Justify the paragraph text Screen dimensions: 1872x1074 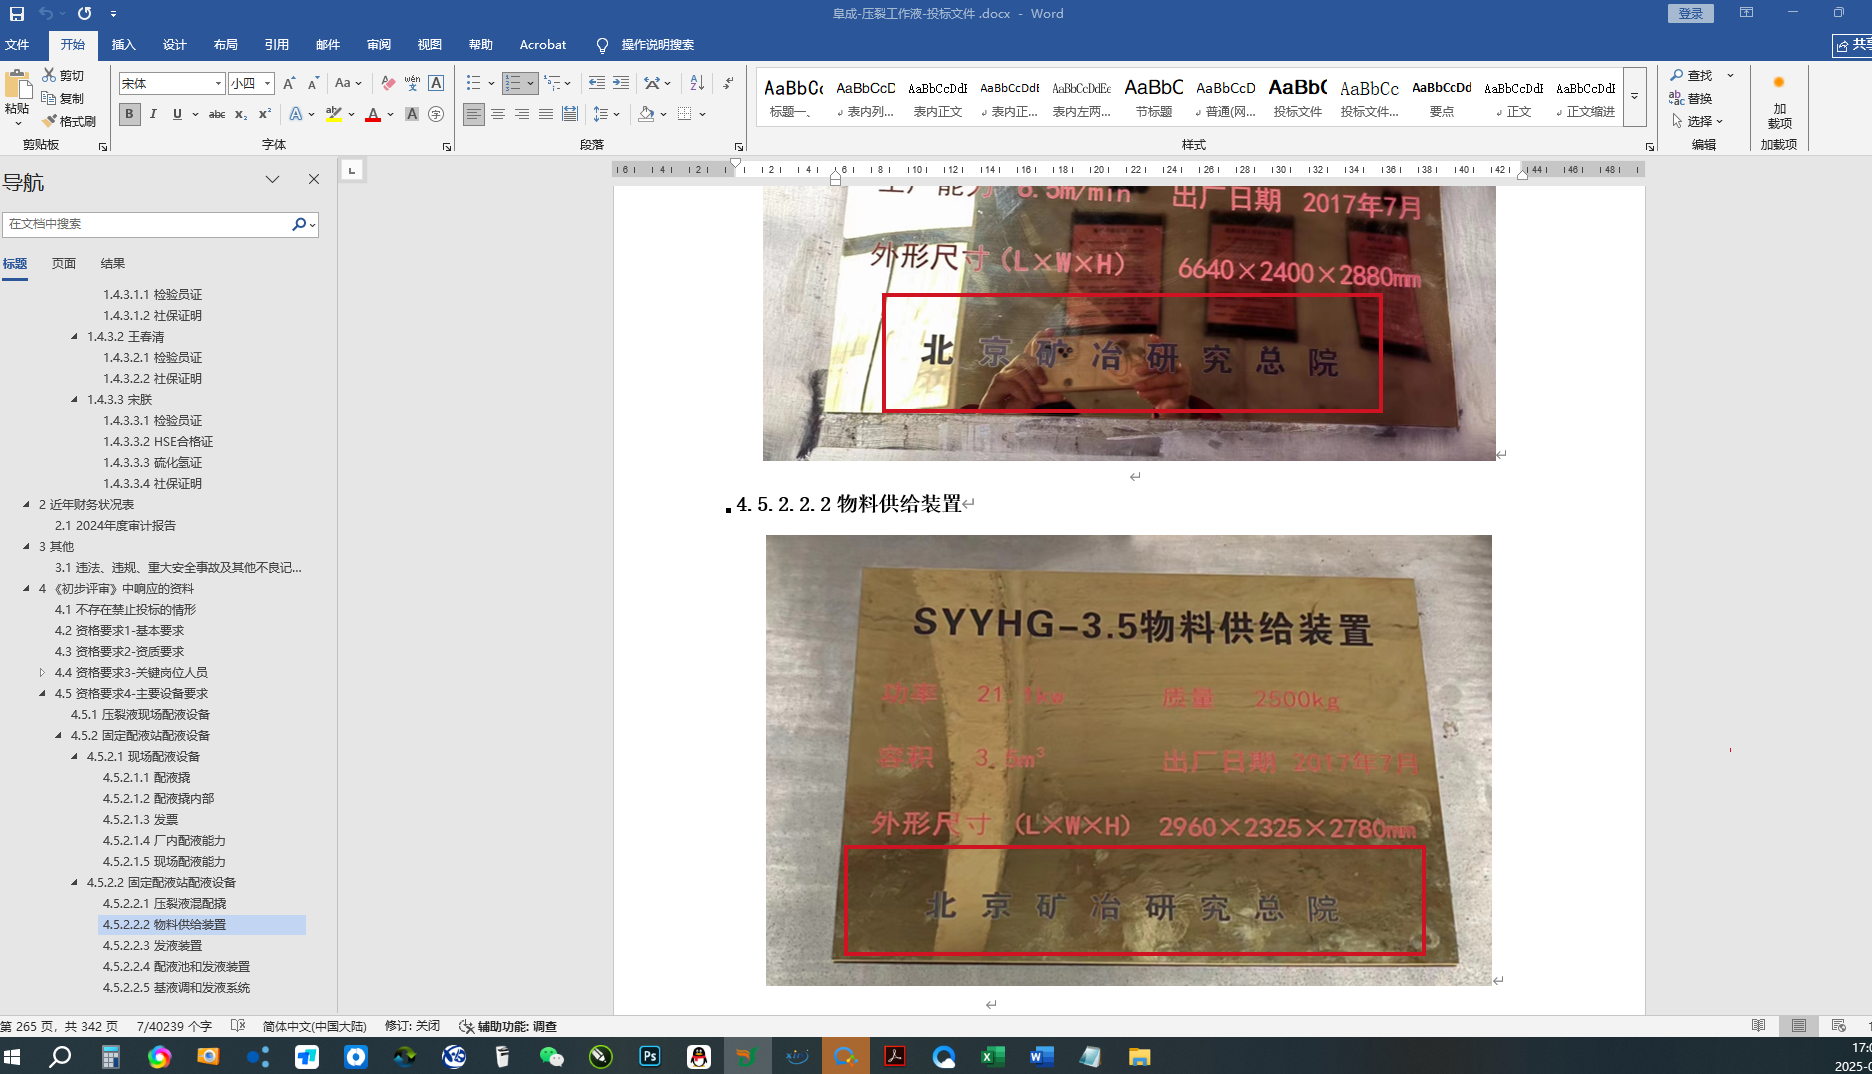click(546, 114)
